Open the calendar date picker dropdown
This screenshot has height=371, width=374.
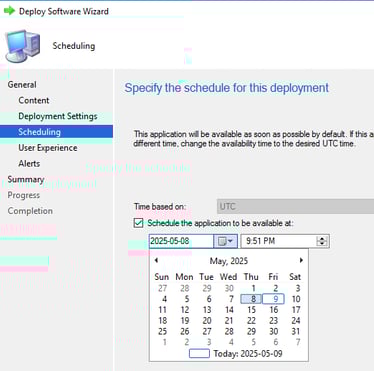(225, 241)
